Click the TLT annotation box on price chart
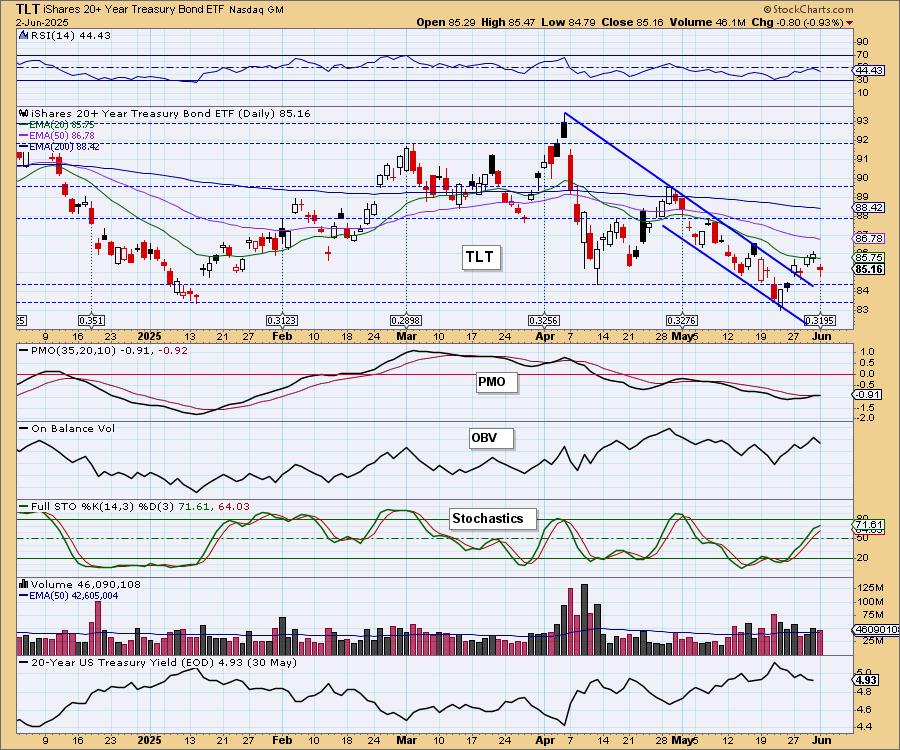 [x=480, y=257]
